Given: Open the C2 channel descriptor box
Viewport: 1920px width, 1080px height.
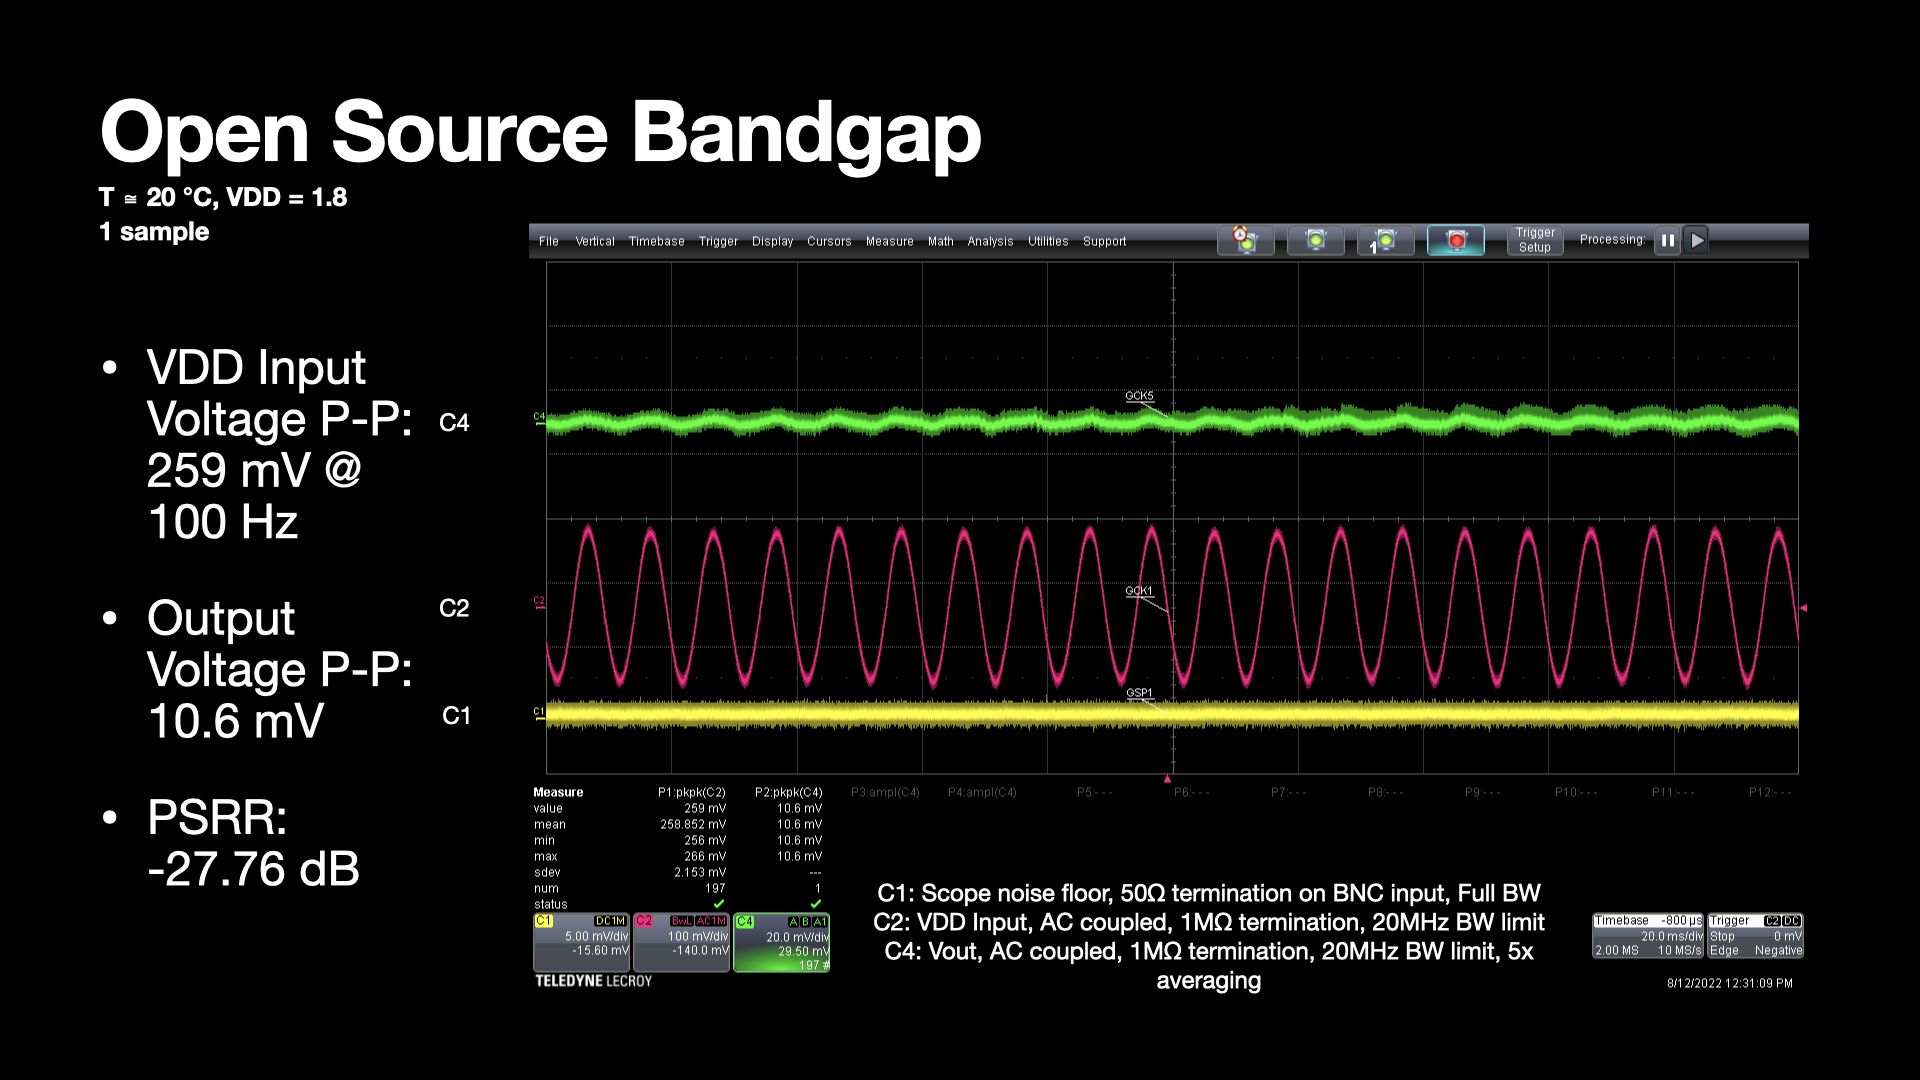Looking at the screenshot, I should click(x=681, y=942).
